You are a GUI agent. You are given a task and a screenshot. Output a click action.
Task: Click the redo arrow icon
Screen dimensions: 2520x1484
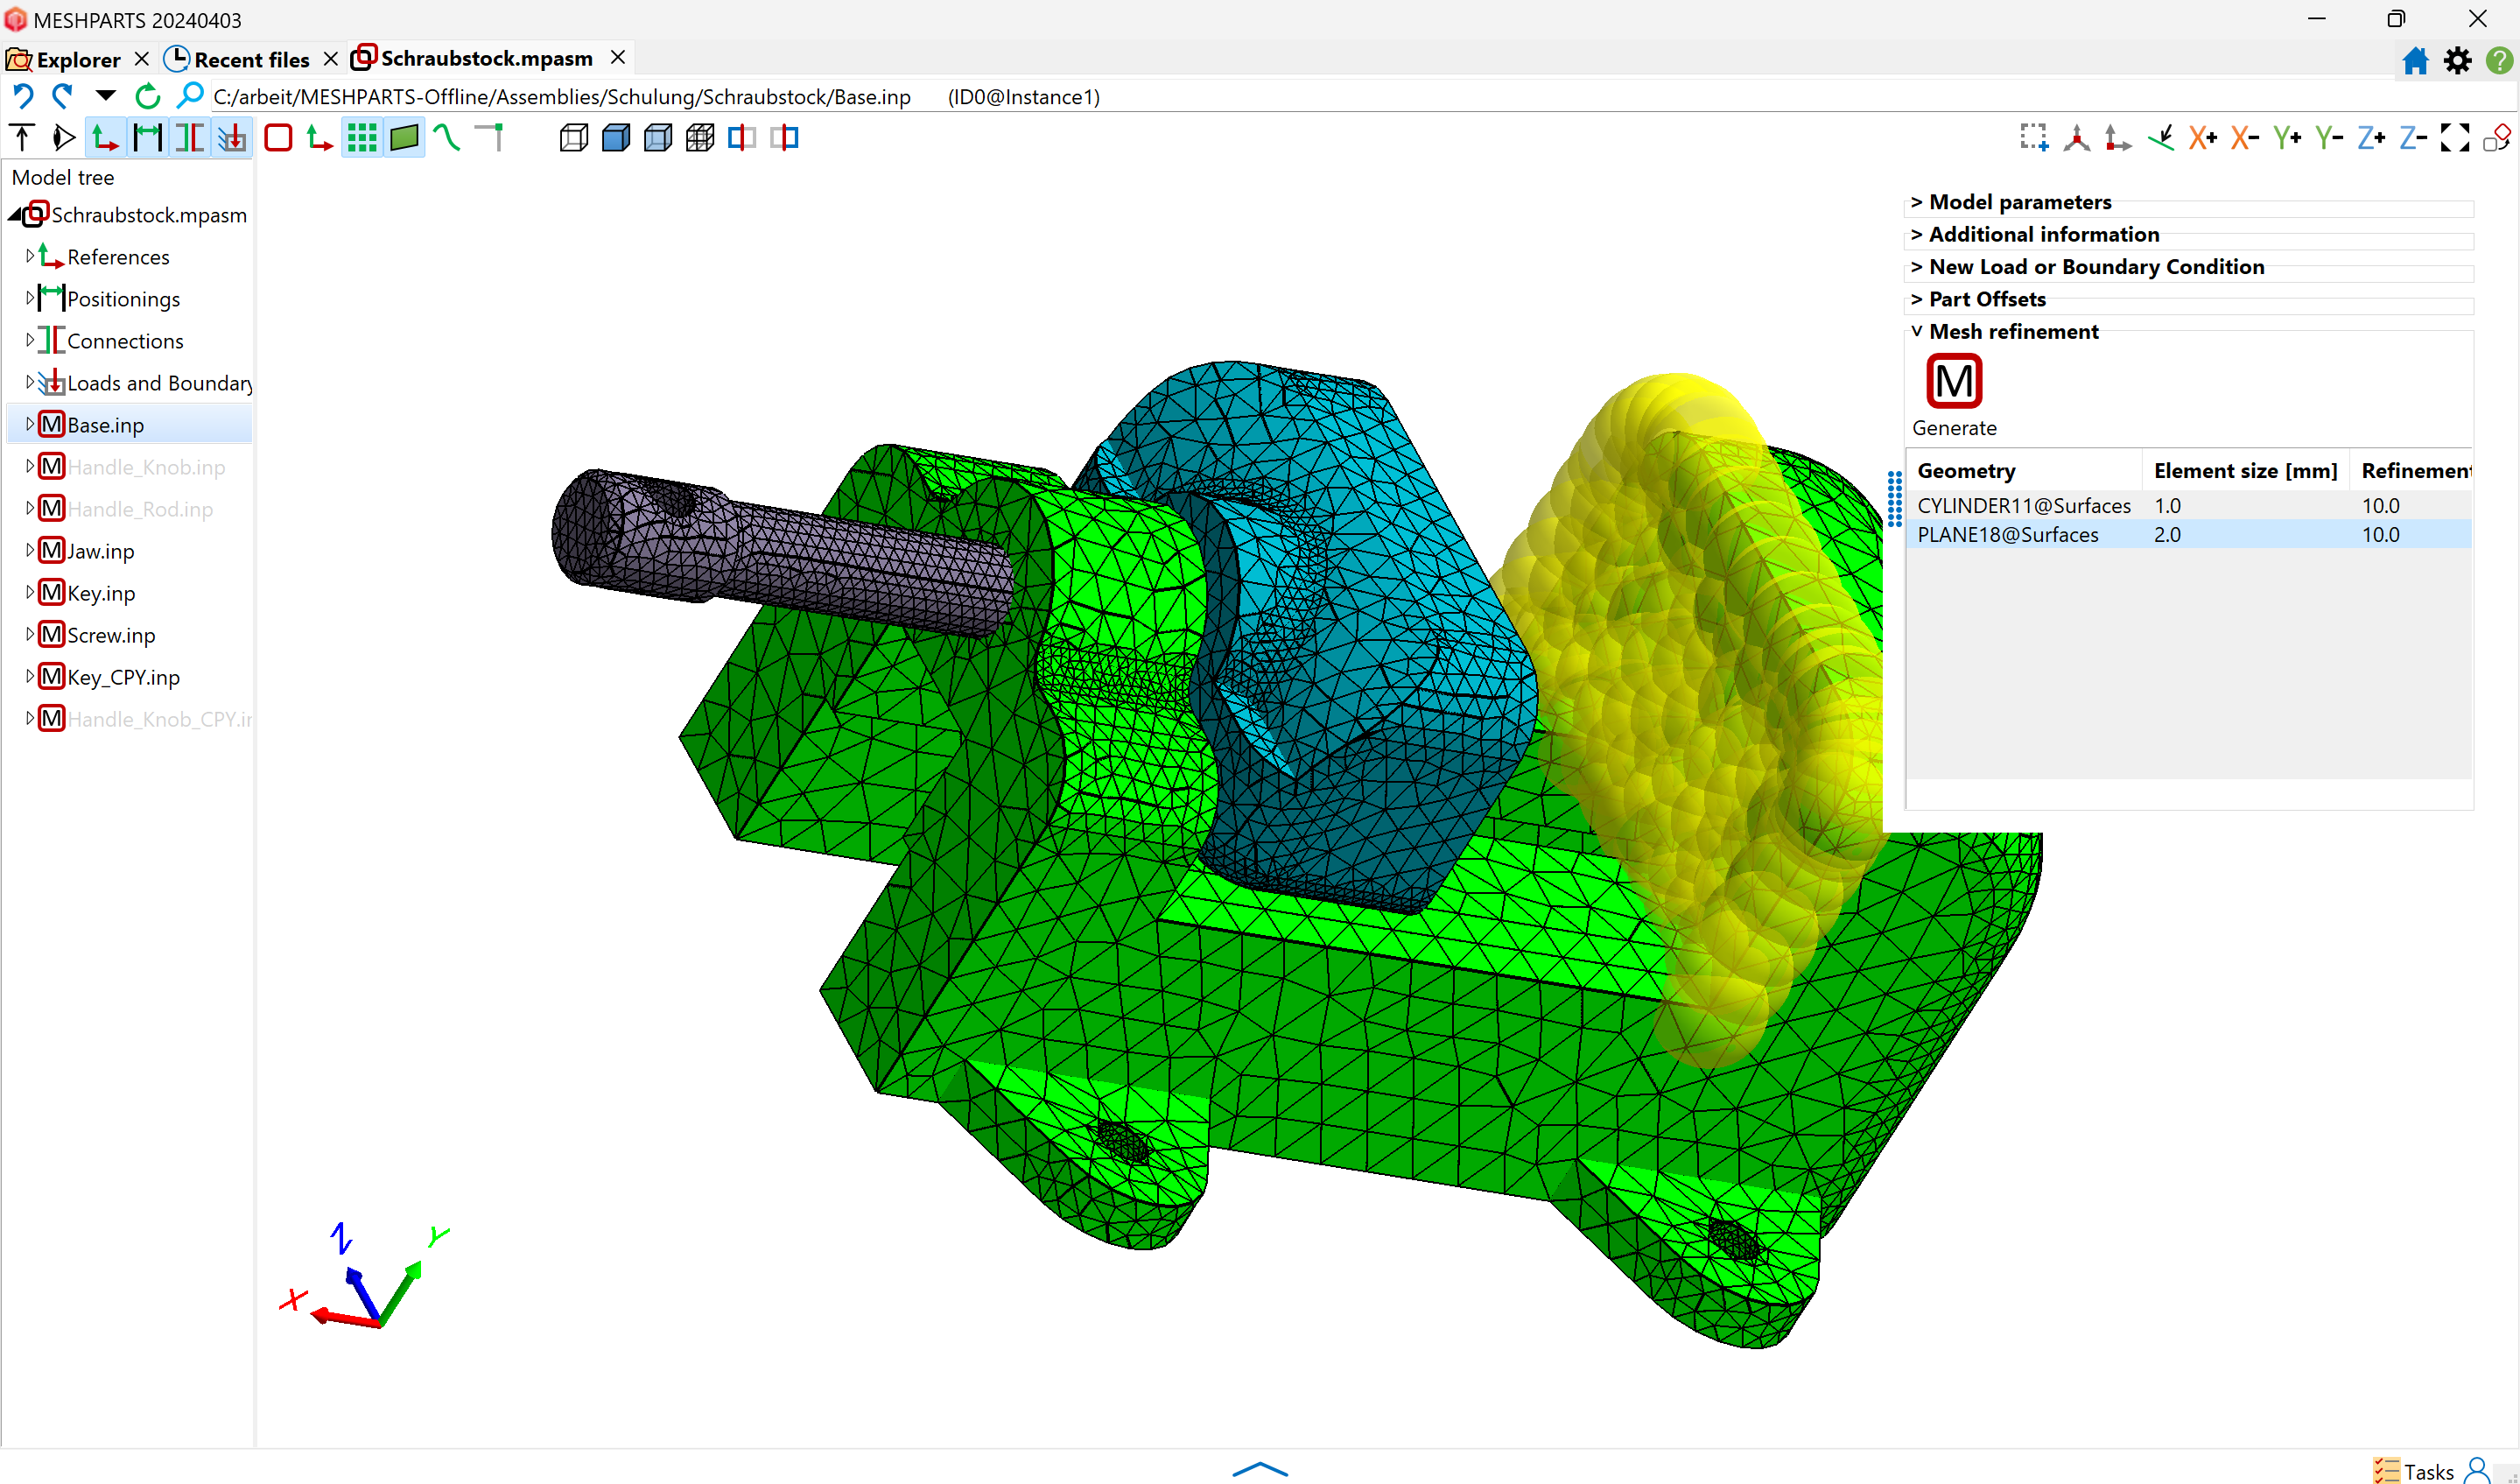[63, 96]
